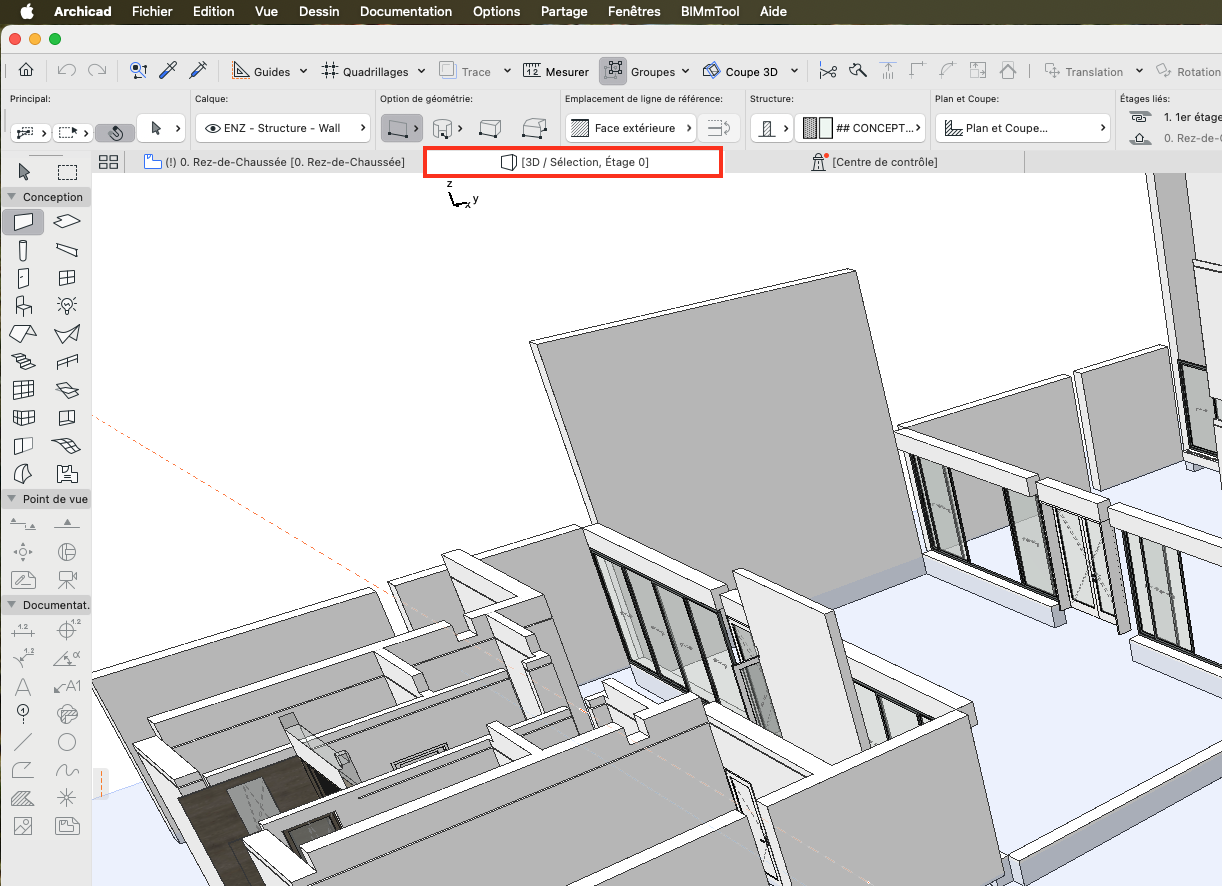Toggle the Trace reference
The image size is (1222, 886).
[x=464, y=71]
